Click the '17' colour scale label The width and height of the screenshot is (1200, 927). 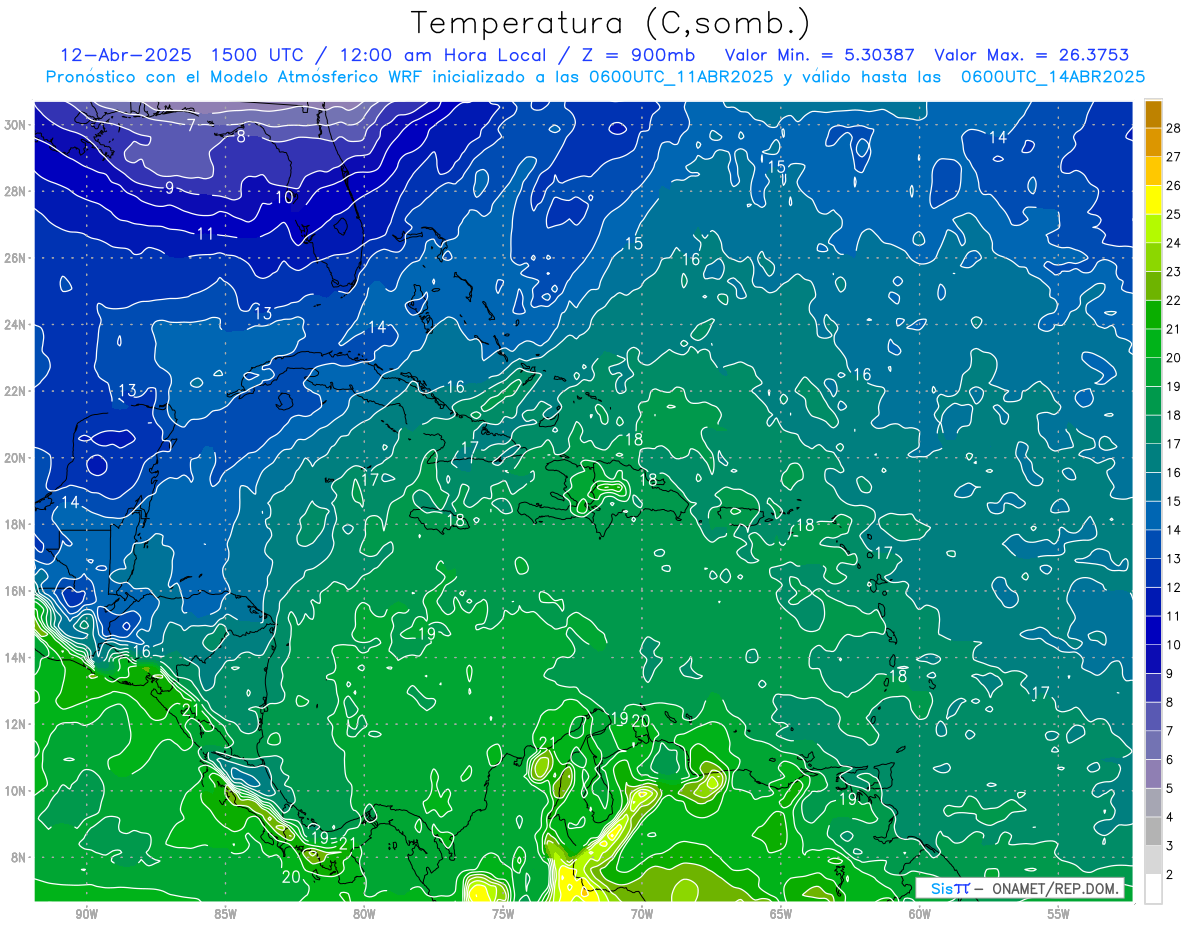[1173, 444]
